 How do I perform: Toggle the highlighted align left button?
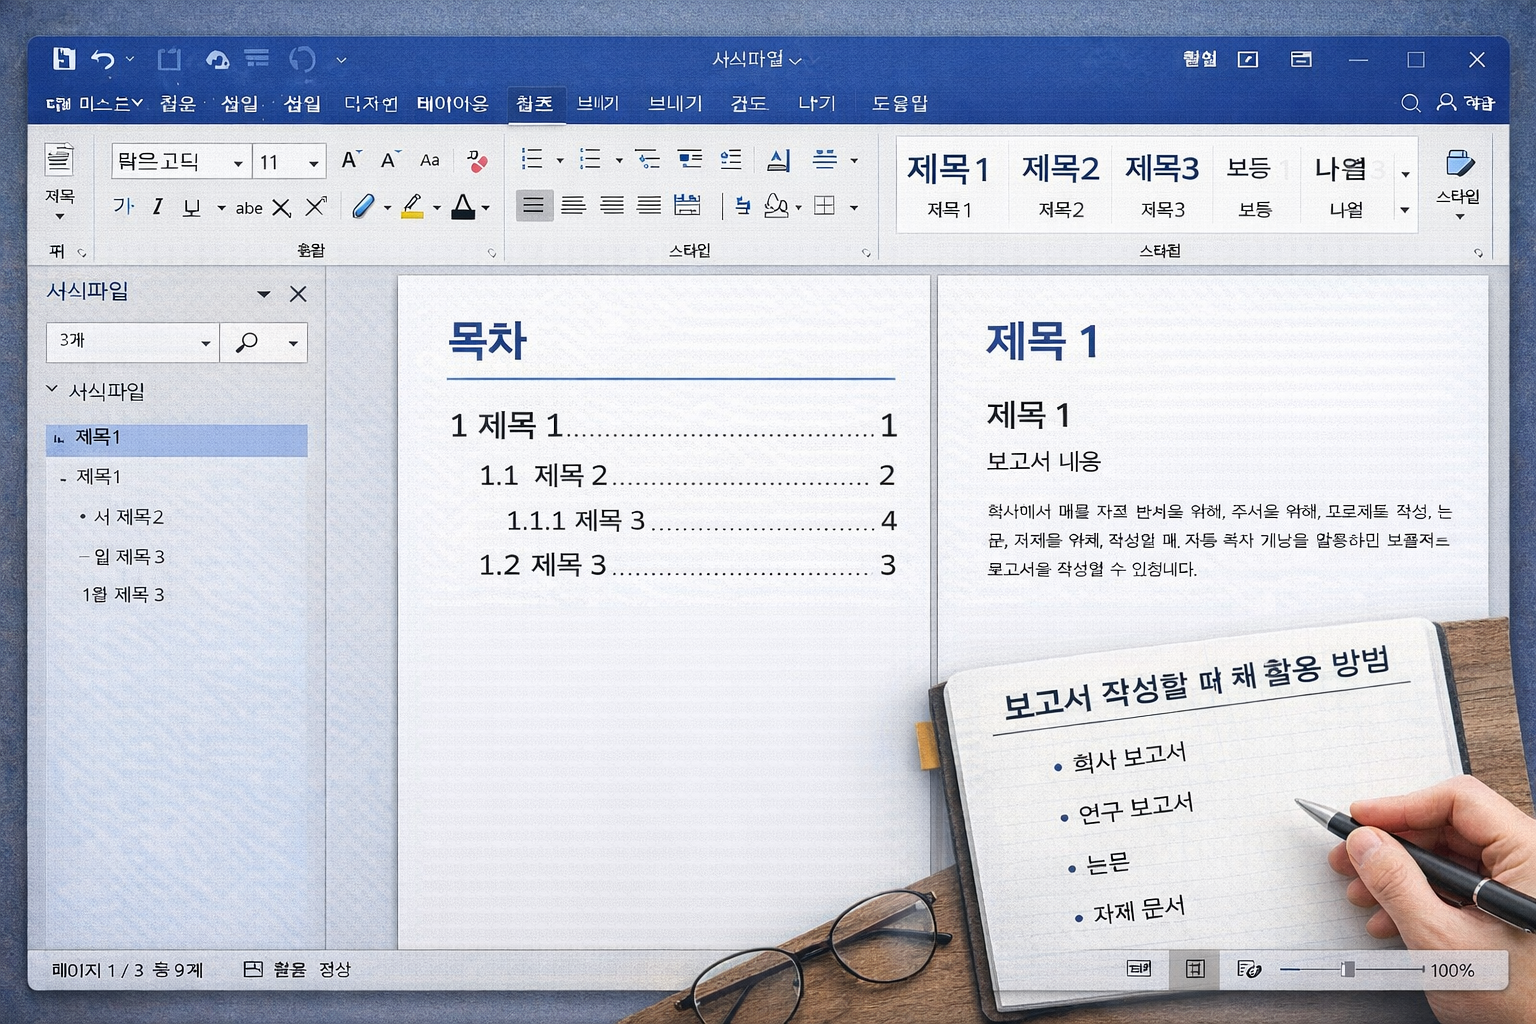click(x=534, y=206)
